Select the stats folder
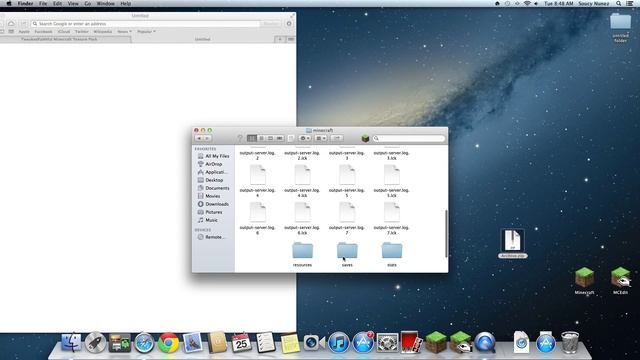640x360 pixels. click(392, 254)
